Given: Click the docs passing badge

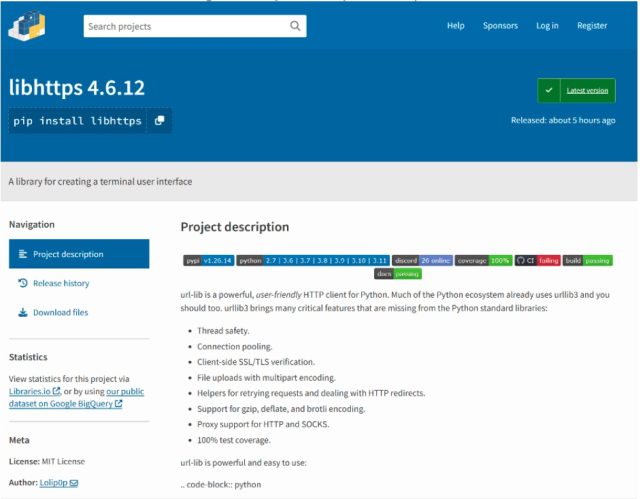Looking at the screenshot, I should click(x=398, y=274).
